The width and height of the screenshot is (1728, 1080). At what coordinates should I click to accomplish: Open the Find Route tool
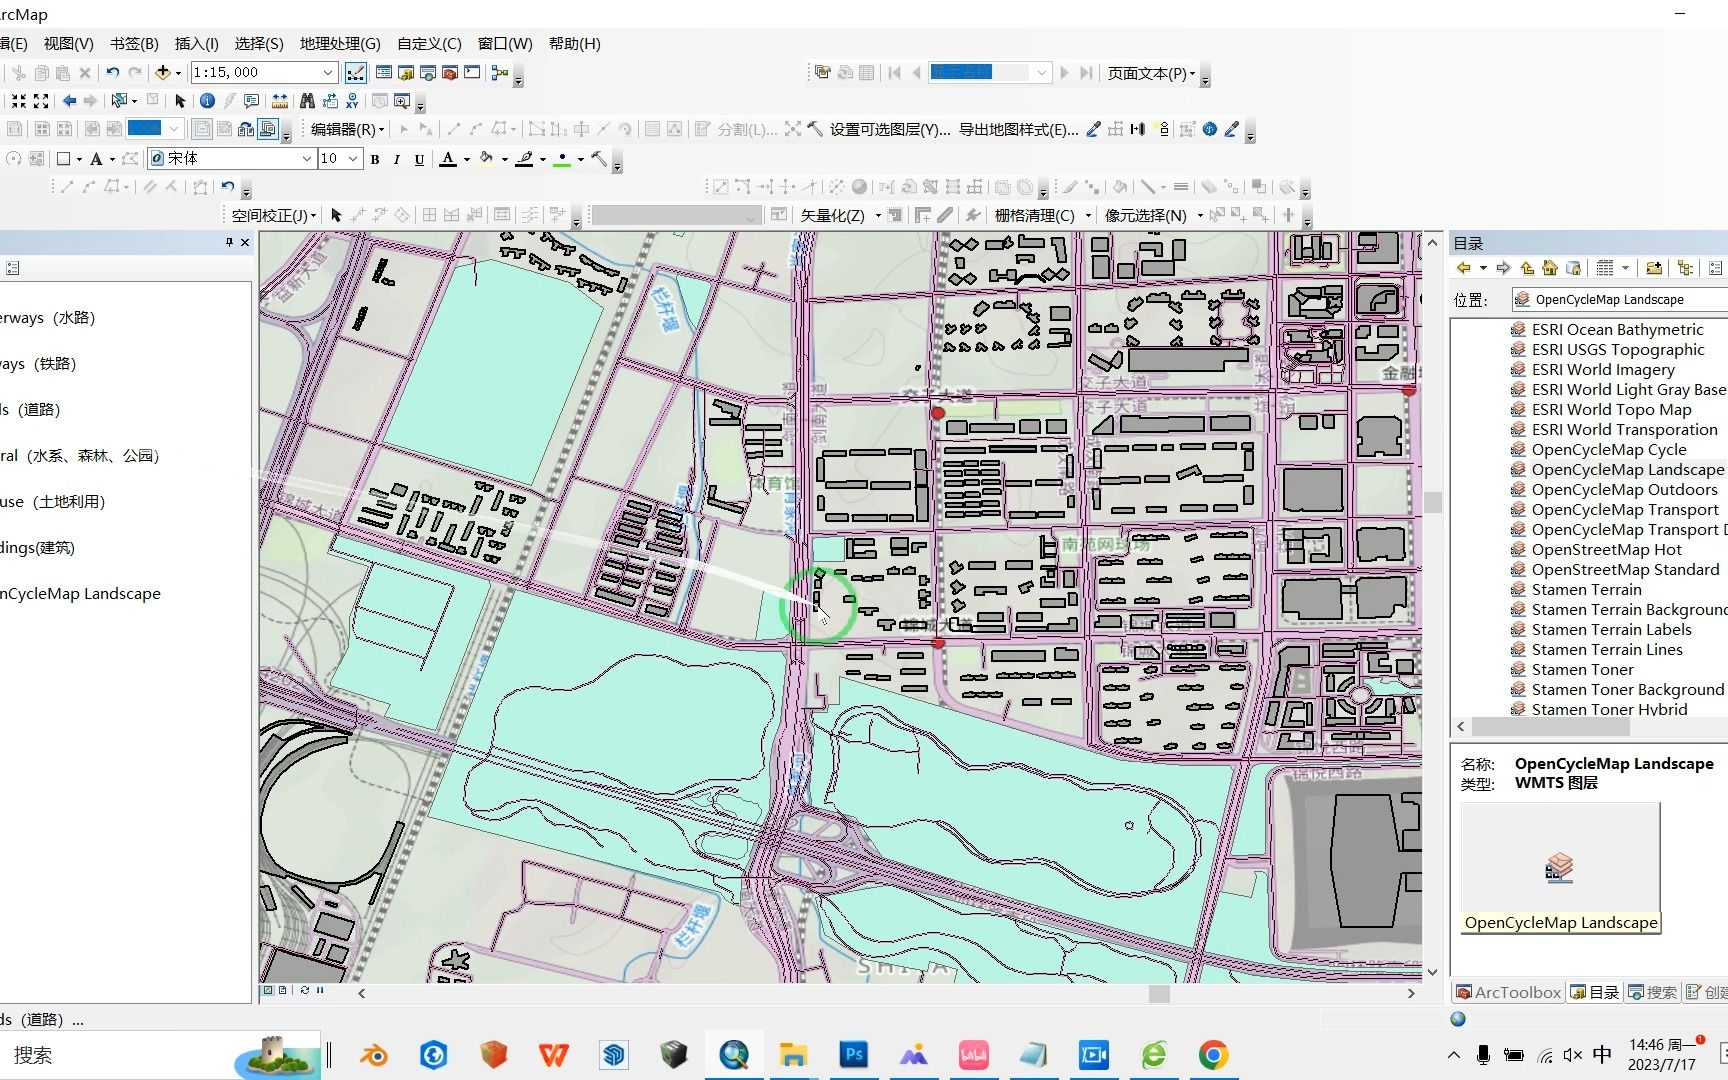(x=330, y=101)
